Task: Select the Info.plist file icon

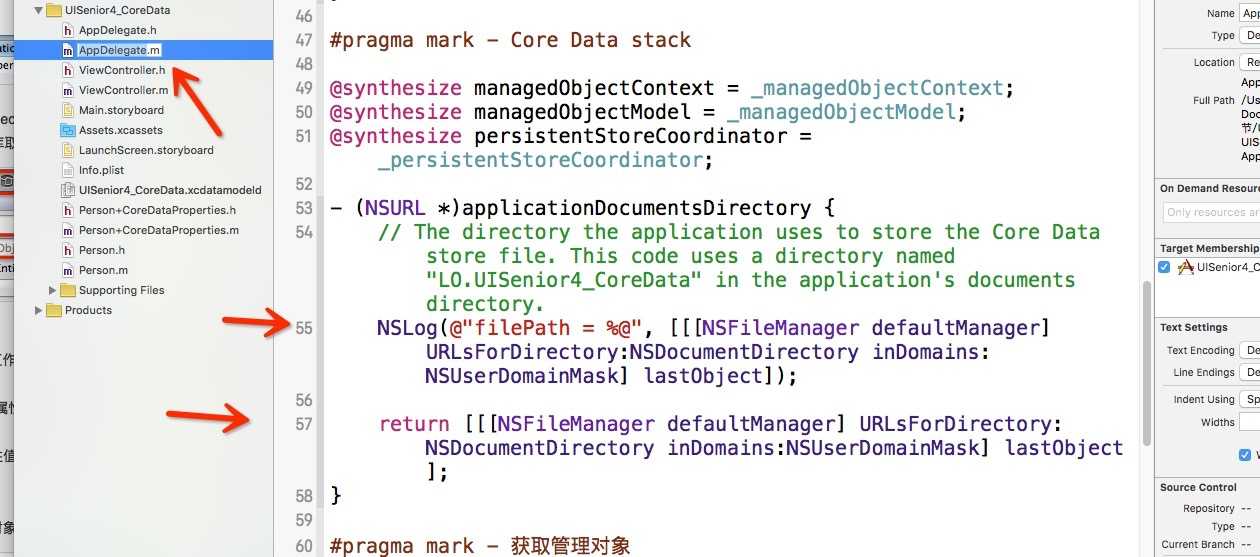Action: tap(68, 170)
